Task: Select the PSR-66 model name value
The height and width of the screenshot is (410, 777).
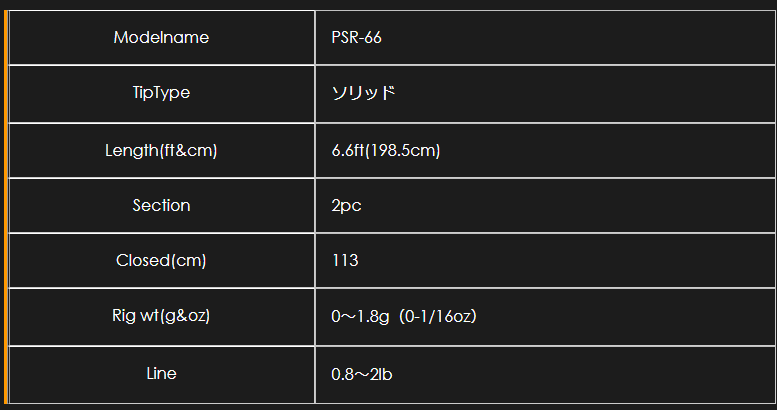Action: pos(356,38)
